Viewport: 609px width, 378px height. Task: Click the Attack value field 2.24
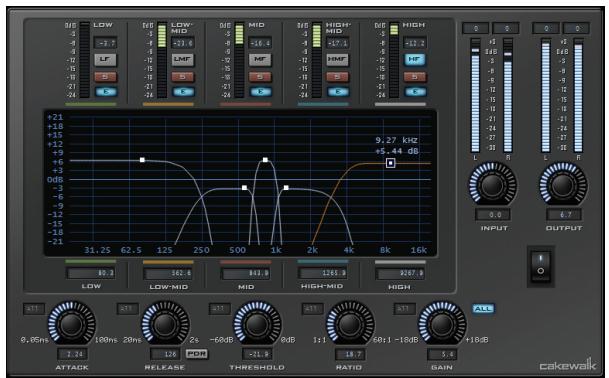tap(73, 354)
